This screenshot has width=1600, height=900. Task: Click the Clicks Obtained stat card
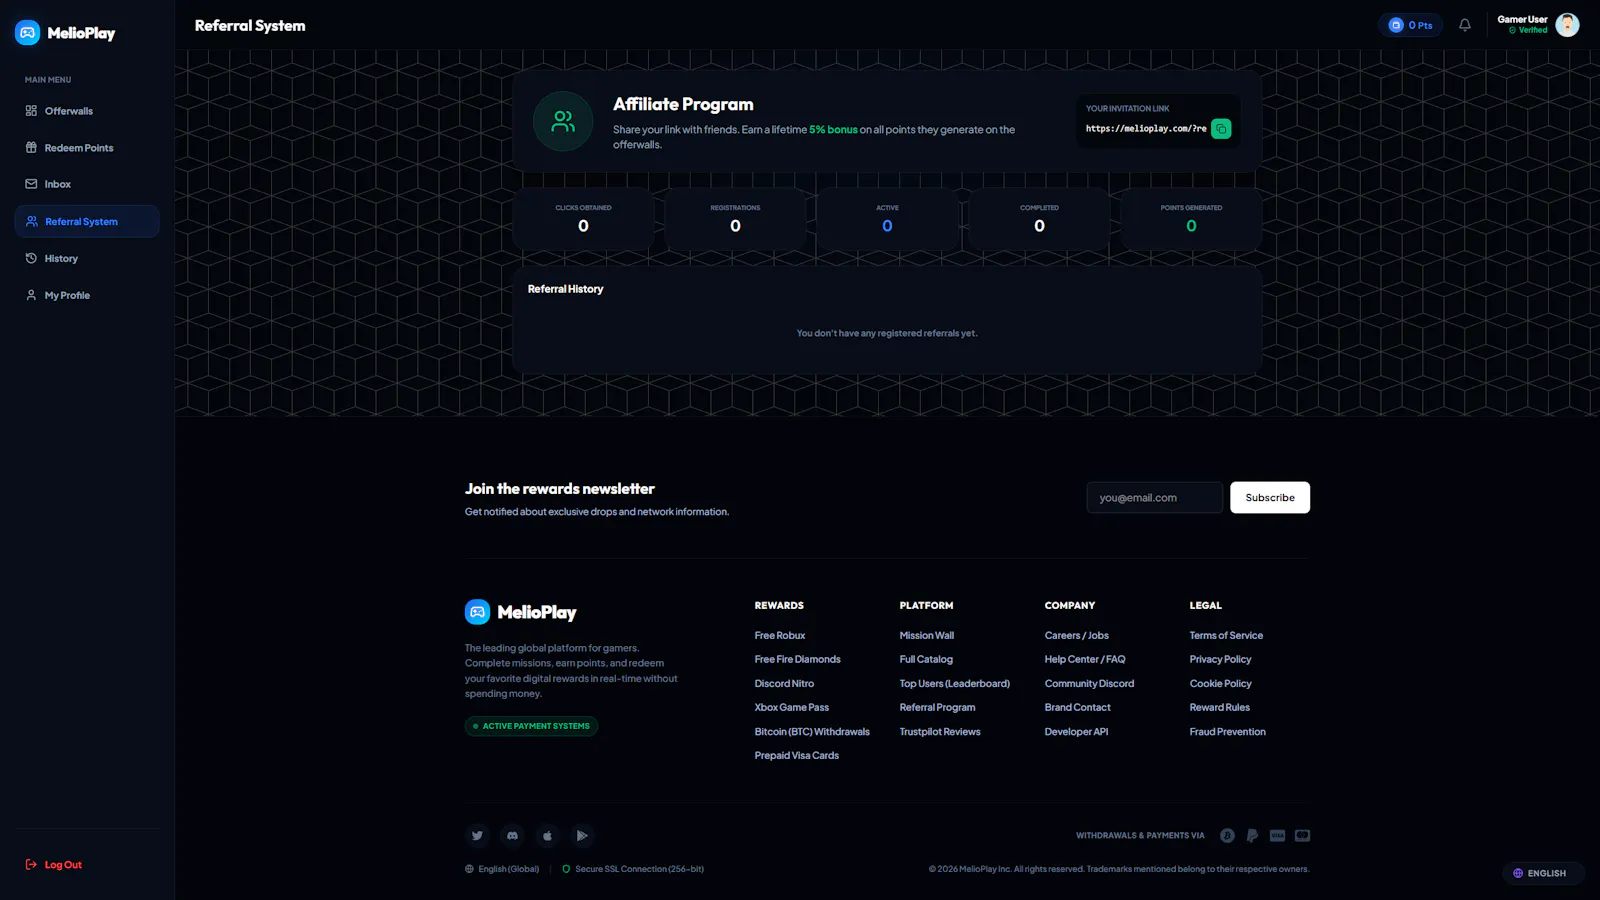(583, 218)
